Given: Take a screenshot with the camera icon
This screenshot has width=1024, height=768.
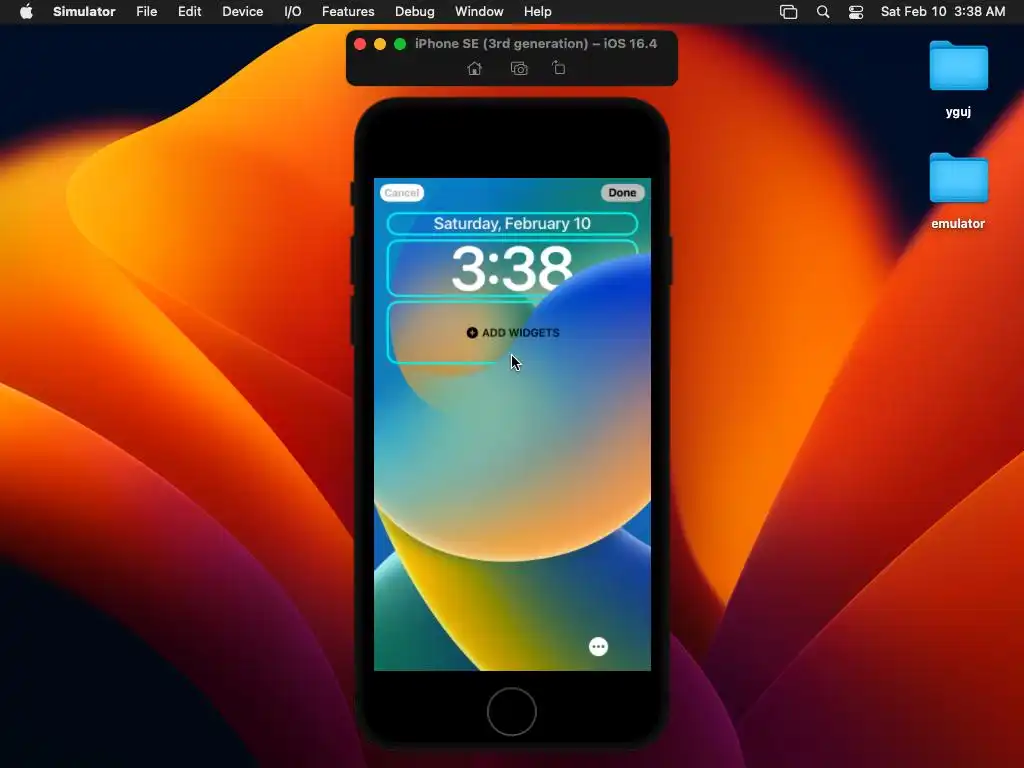Looking at the screenshot, I should [519, 69].
